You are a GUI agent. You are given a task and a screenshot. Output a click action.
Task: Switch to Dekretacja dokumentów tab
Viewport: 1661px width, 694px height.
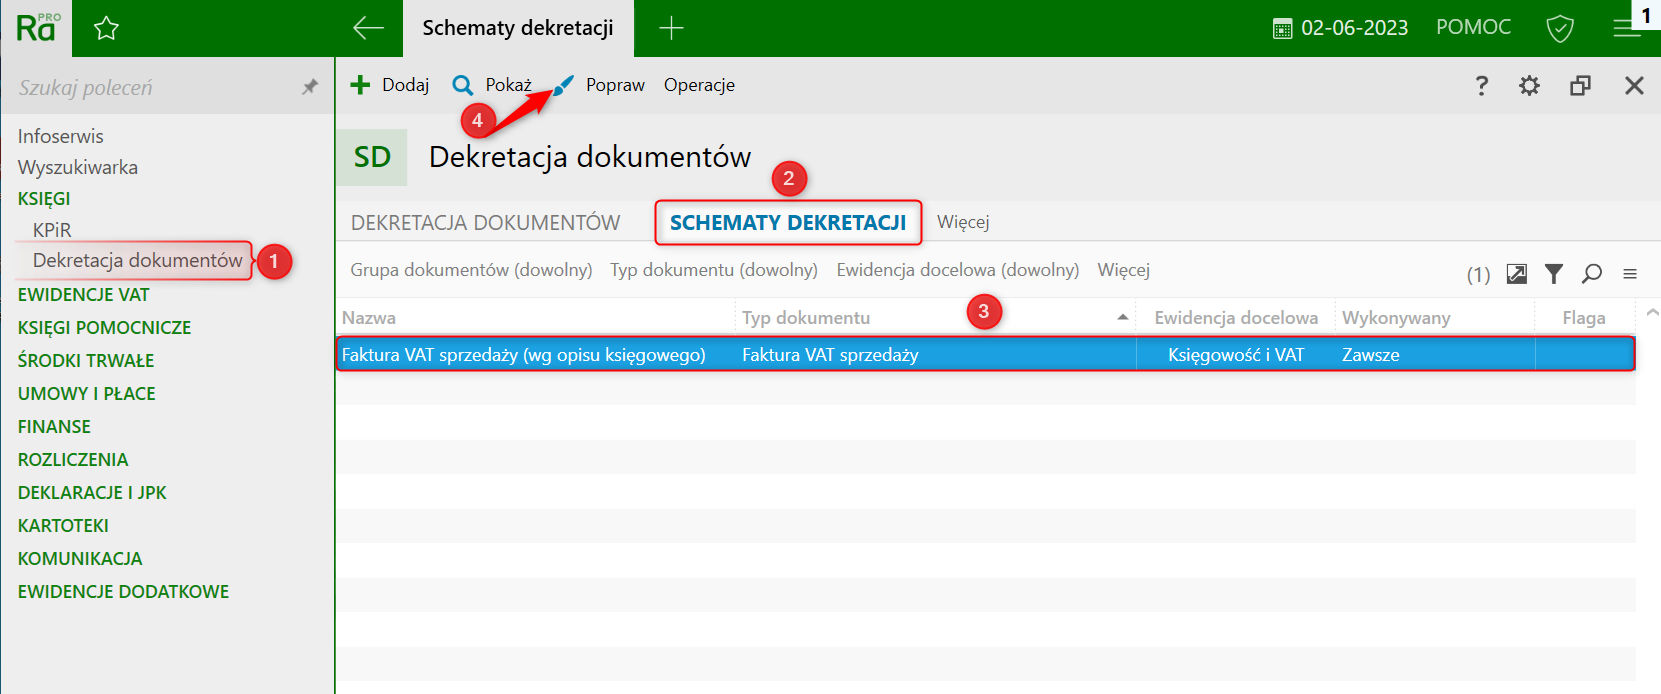(485, 222)
